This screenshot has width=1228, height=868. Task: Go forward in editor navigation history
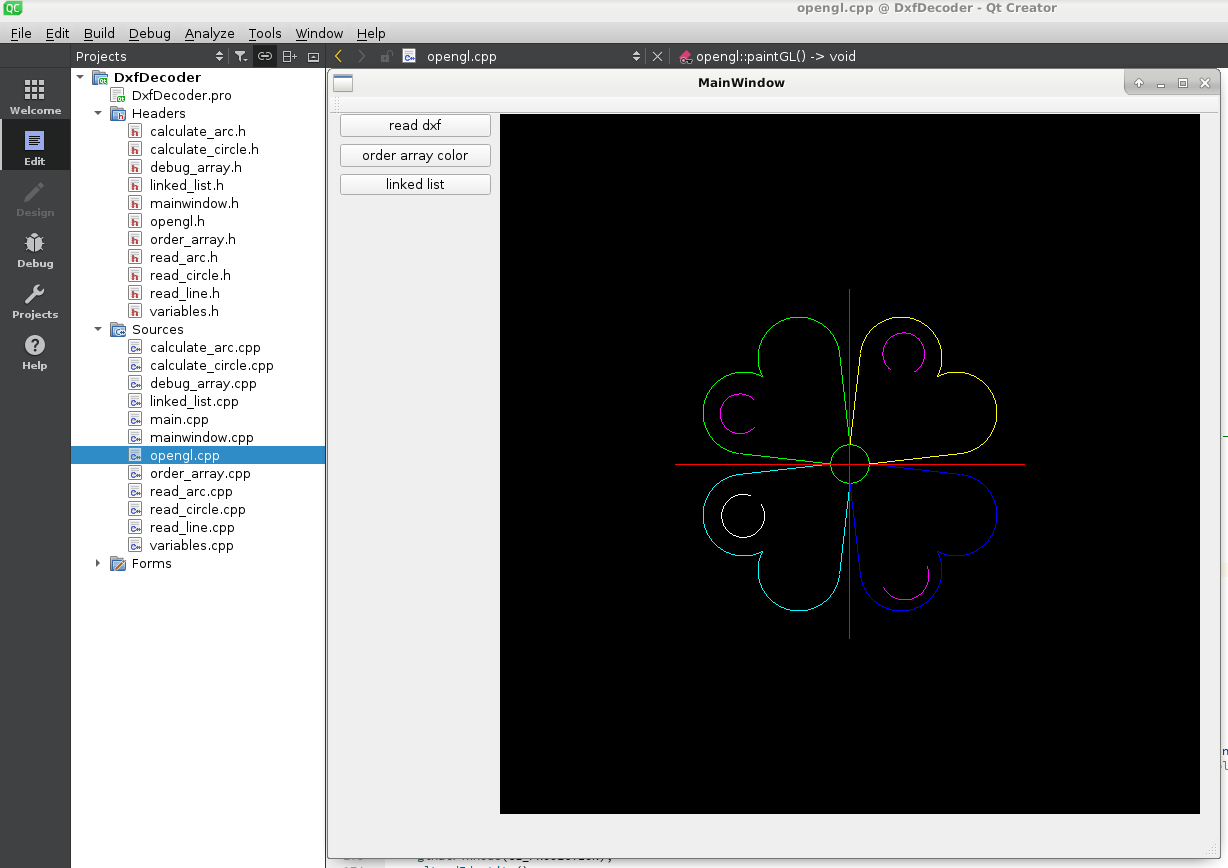pyautogui.click(x=362, y=57)
